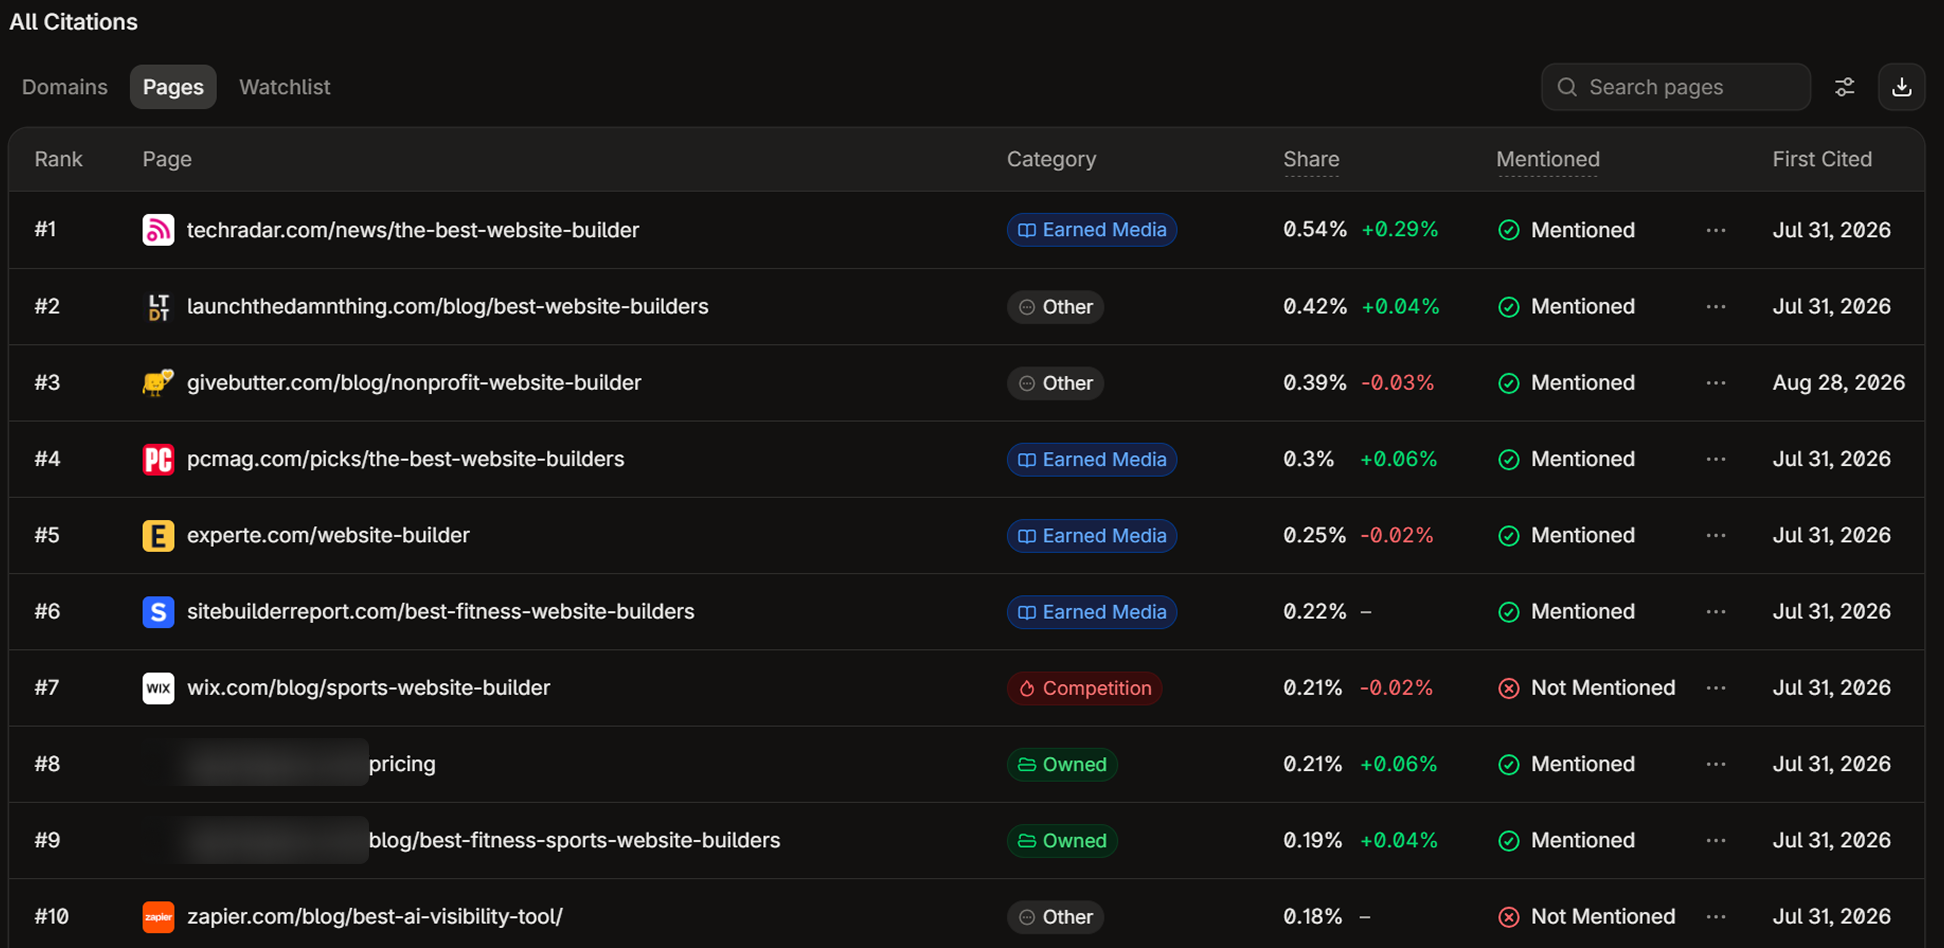Open more options for experte row
The height and width of the screenshot is (948, 1944).
coord(1716,535)
